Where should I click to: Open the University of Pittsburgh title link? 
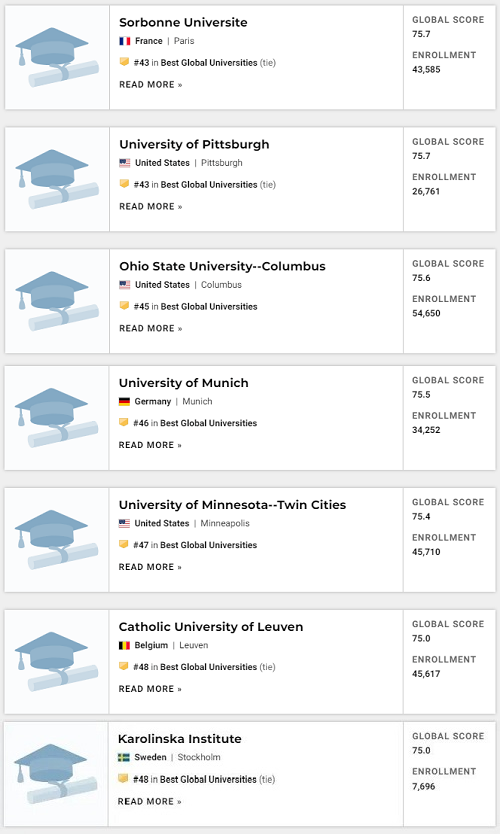click(x=194, y=144)
